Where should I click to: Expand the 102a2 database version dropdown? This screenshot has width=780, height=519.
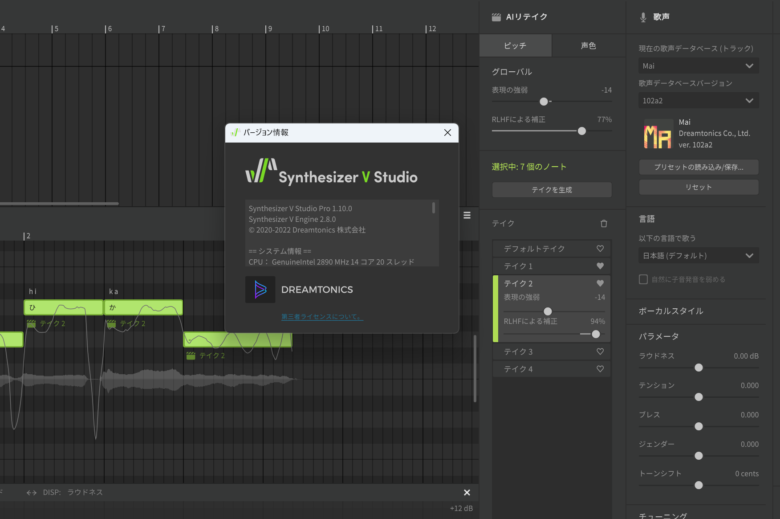click(x=698, y=100)
